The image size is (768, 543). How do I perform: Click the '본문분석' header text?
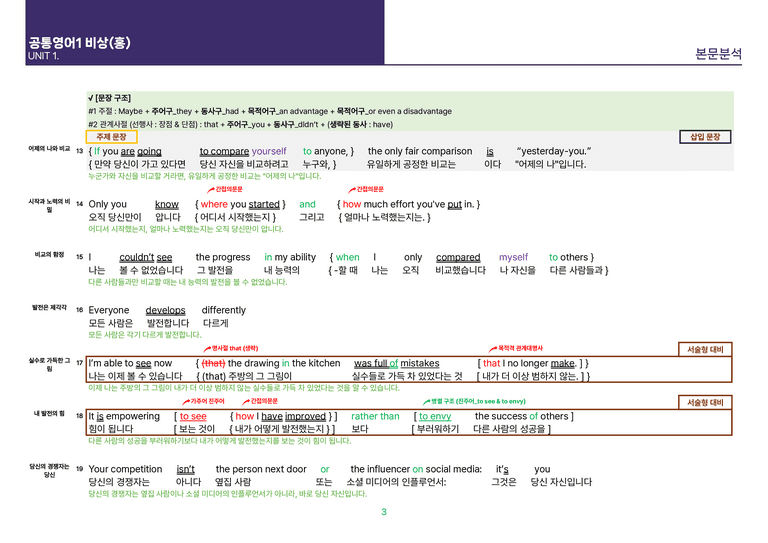(x=718, y=53)
